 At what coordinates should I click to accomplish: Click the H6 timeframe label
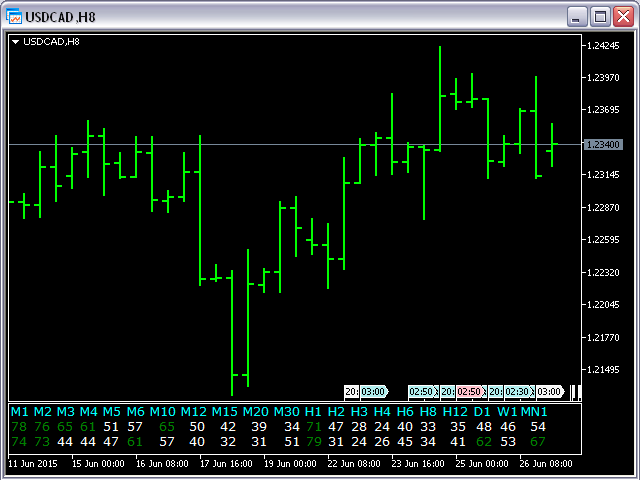point(405,411)
